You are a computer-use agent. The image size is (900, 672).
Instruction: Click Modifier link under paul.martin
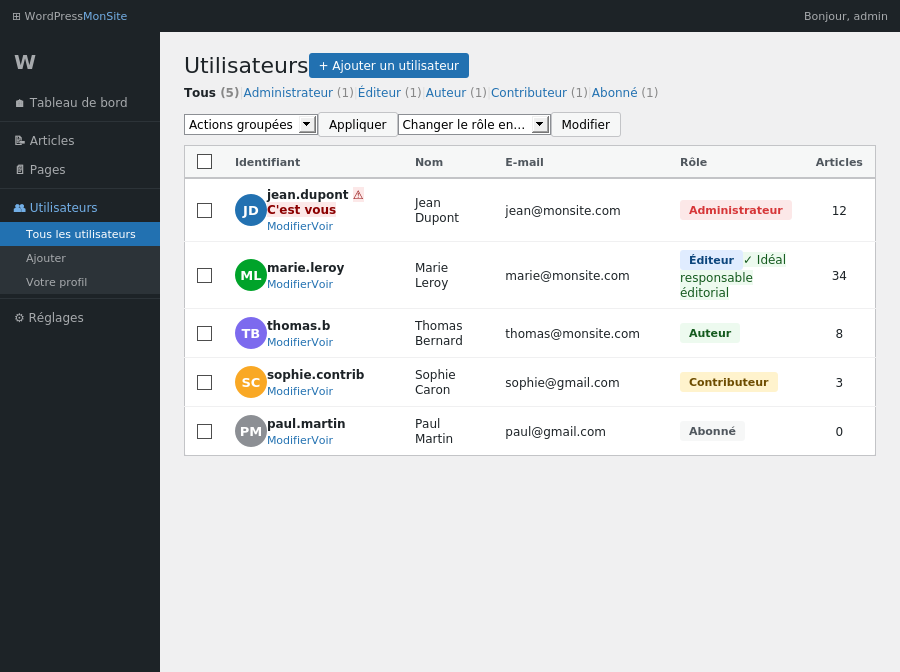[x=289, y=440]
